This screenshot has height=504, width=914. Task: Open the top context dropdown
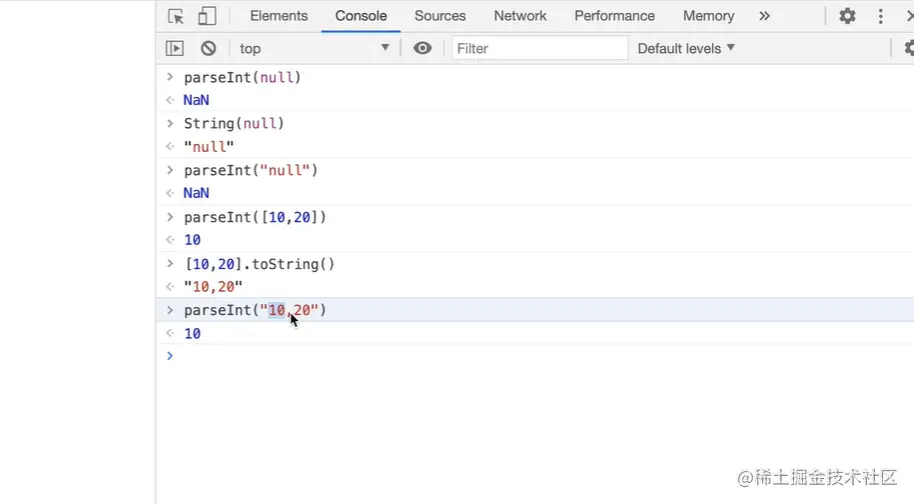pyautogui.click(x=314, y=48)
